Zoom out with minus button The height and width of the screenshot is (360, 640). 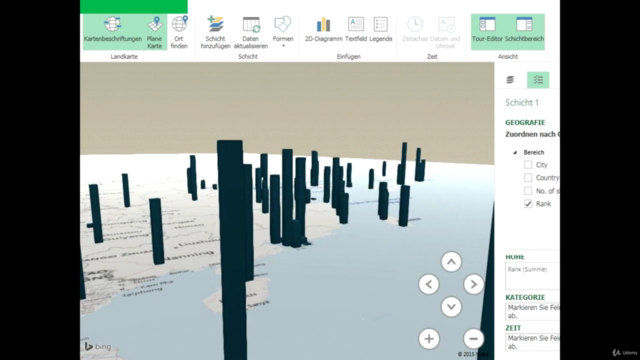(x=473, y=338)
